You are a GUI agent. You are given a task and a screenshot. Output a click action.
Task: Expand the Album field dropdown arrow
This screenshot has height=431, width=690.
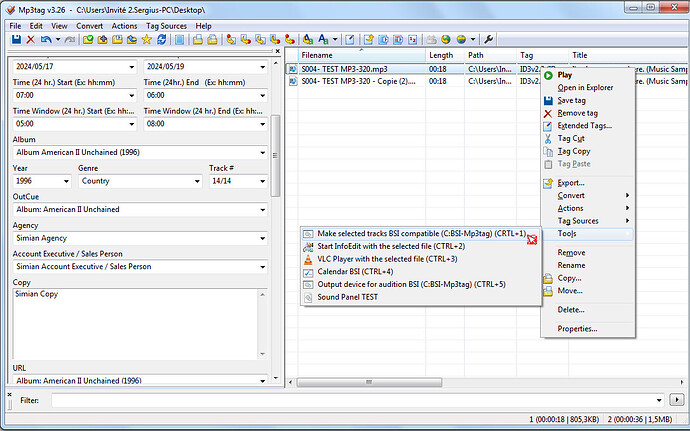(263, 153)
